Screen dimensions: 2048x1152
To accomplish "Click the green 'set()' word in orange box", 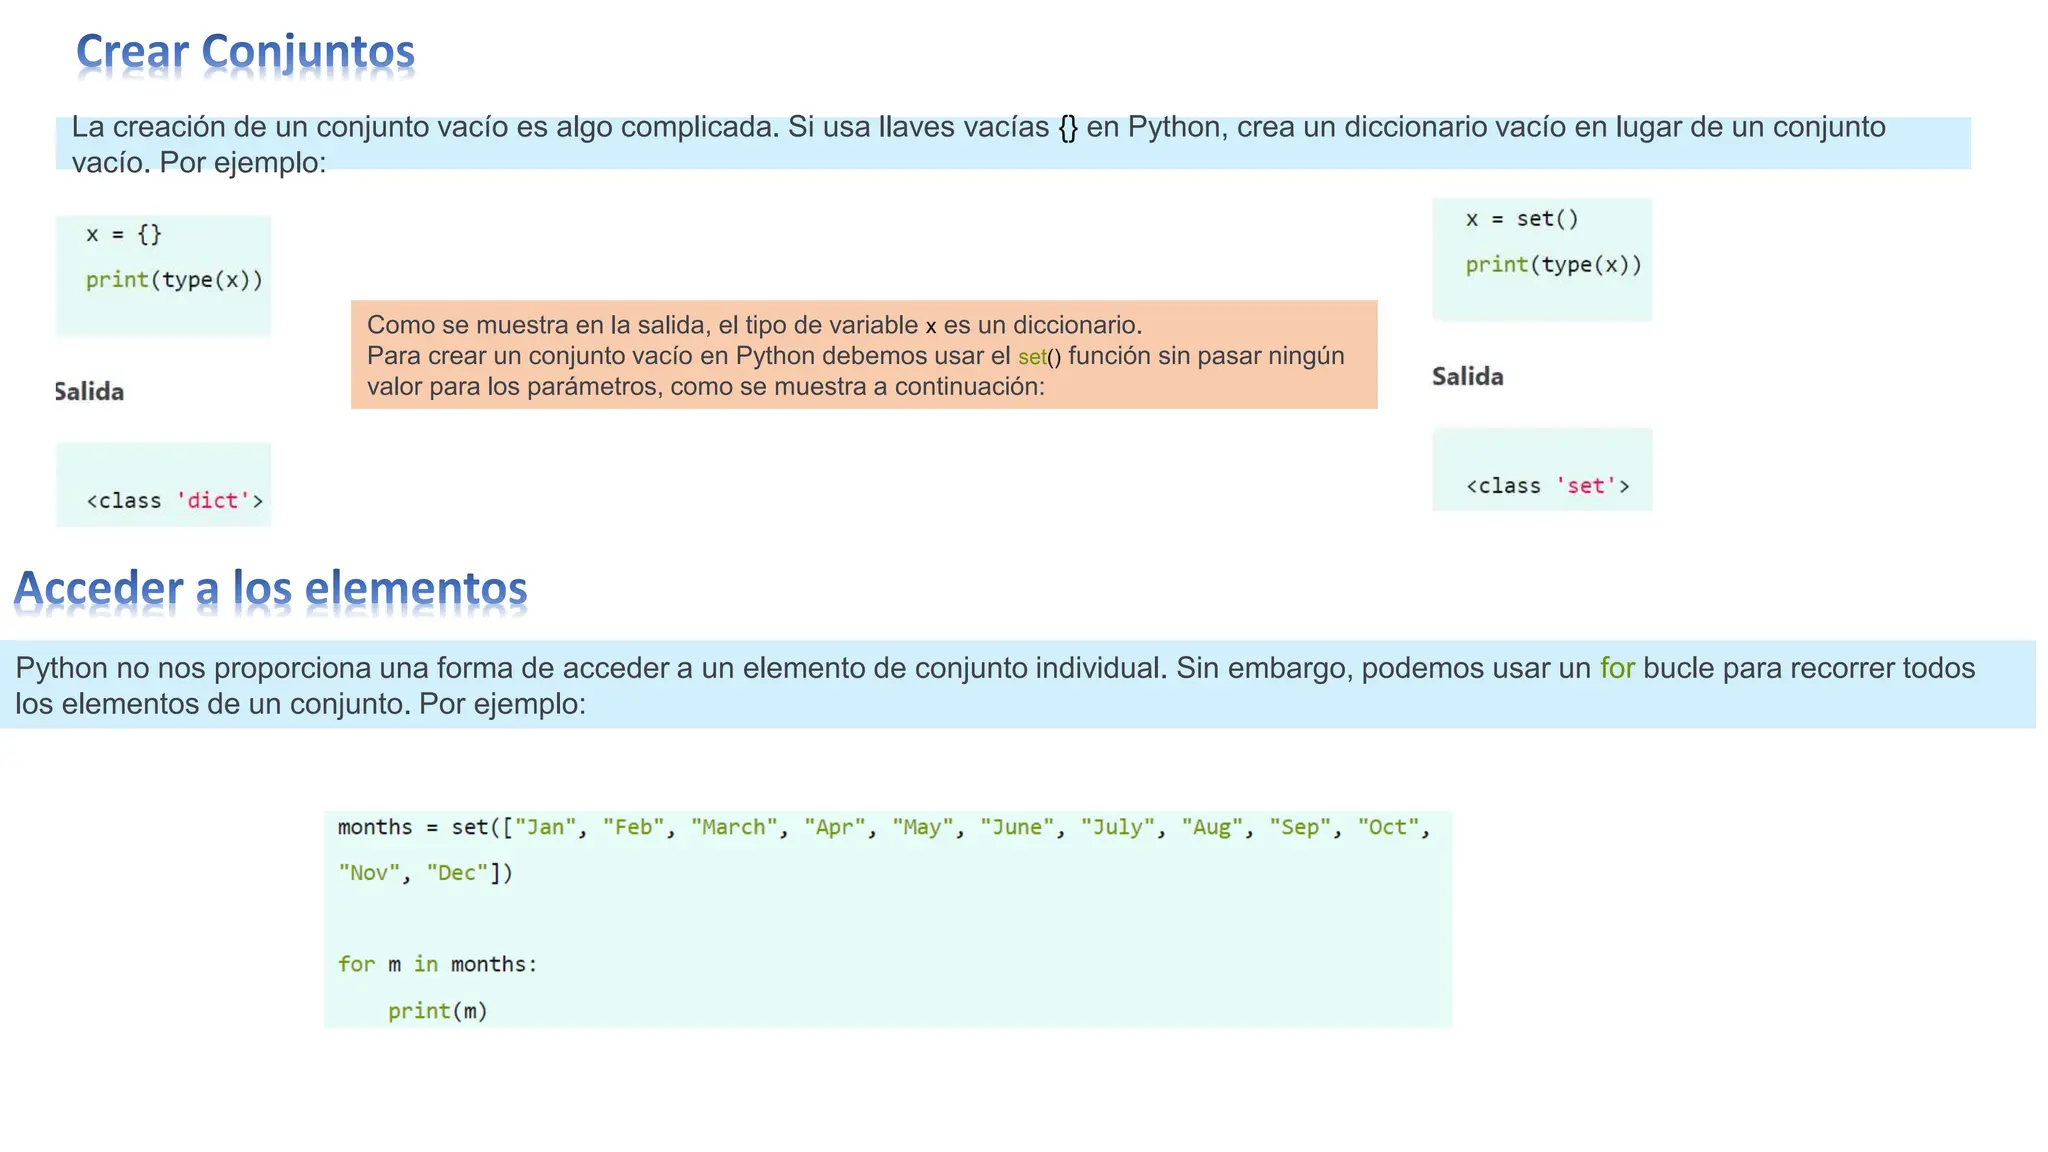I will tap(1039, 357).
